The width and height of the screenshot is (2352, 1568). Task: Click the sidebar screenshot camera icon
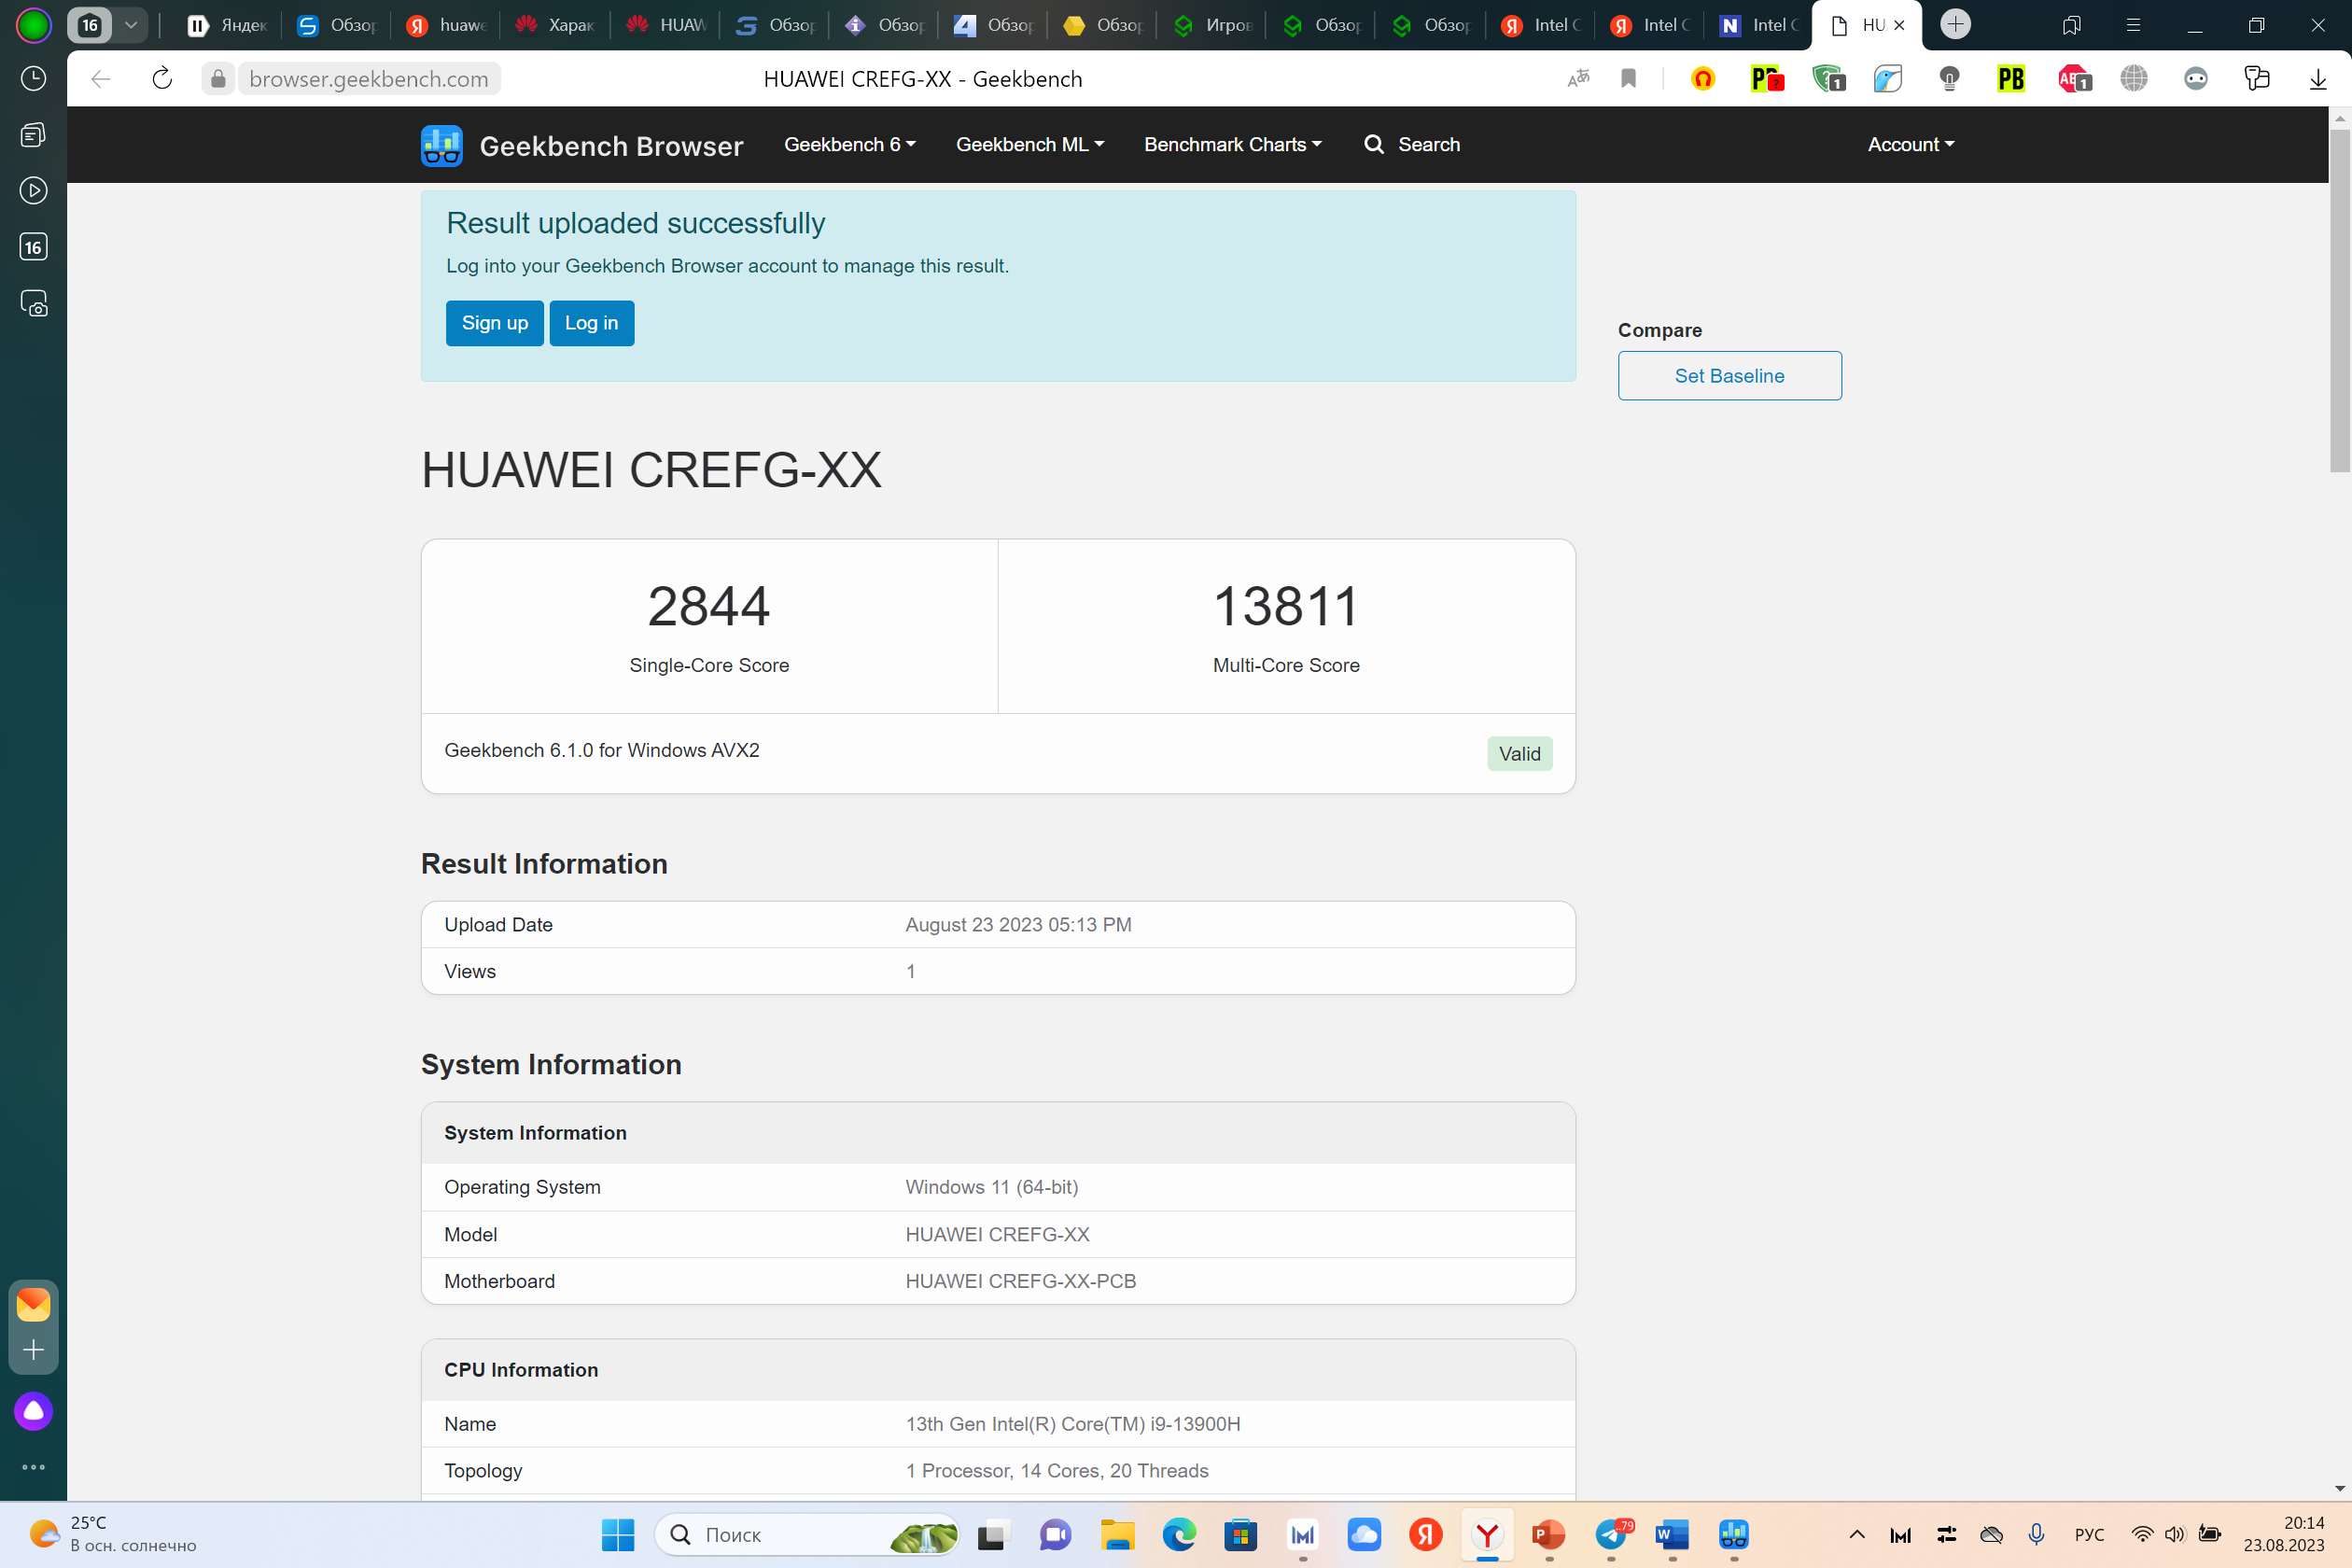33,303
